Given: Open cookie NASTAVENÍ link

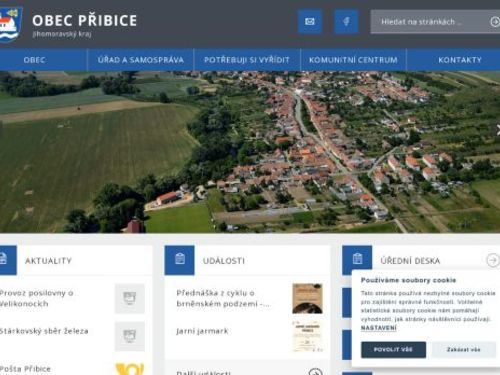Looking at the screenshot, I should 379,328.
